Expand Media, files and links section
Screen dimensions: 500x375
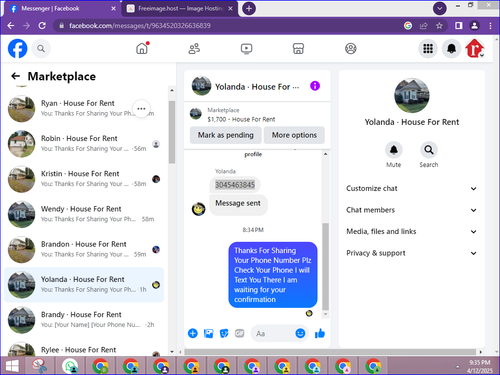tap(412, 232)
